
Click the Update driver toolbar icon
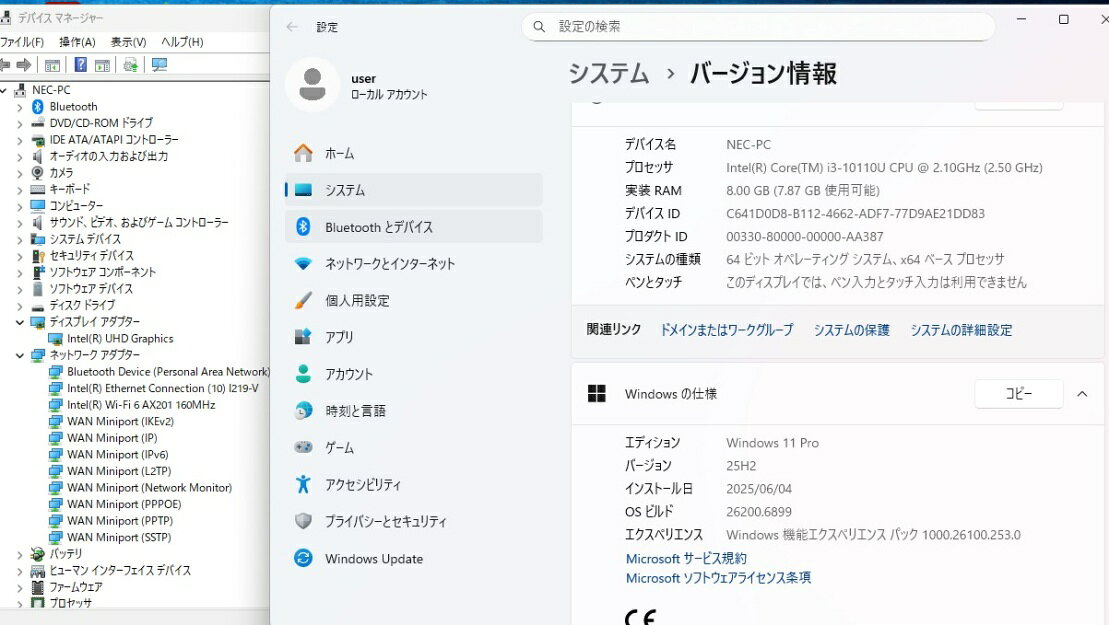tap(130, 65)
